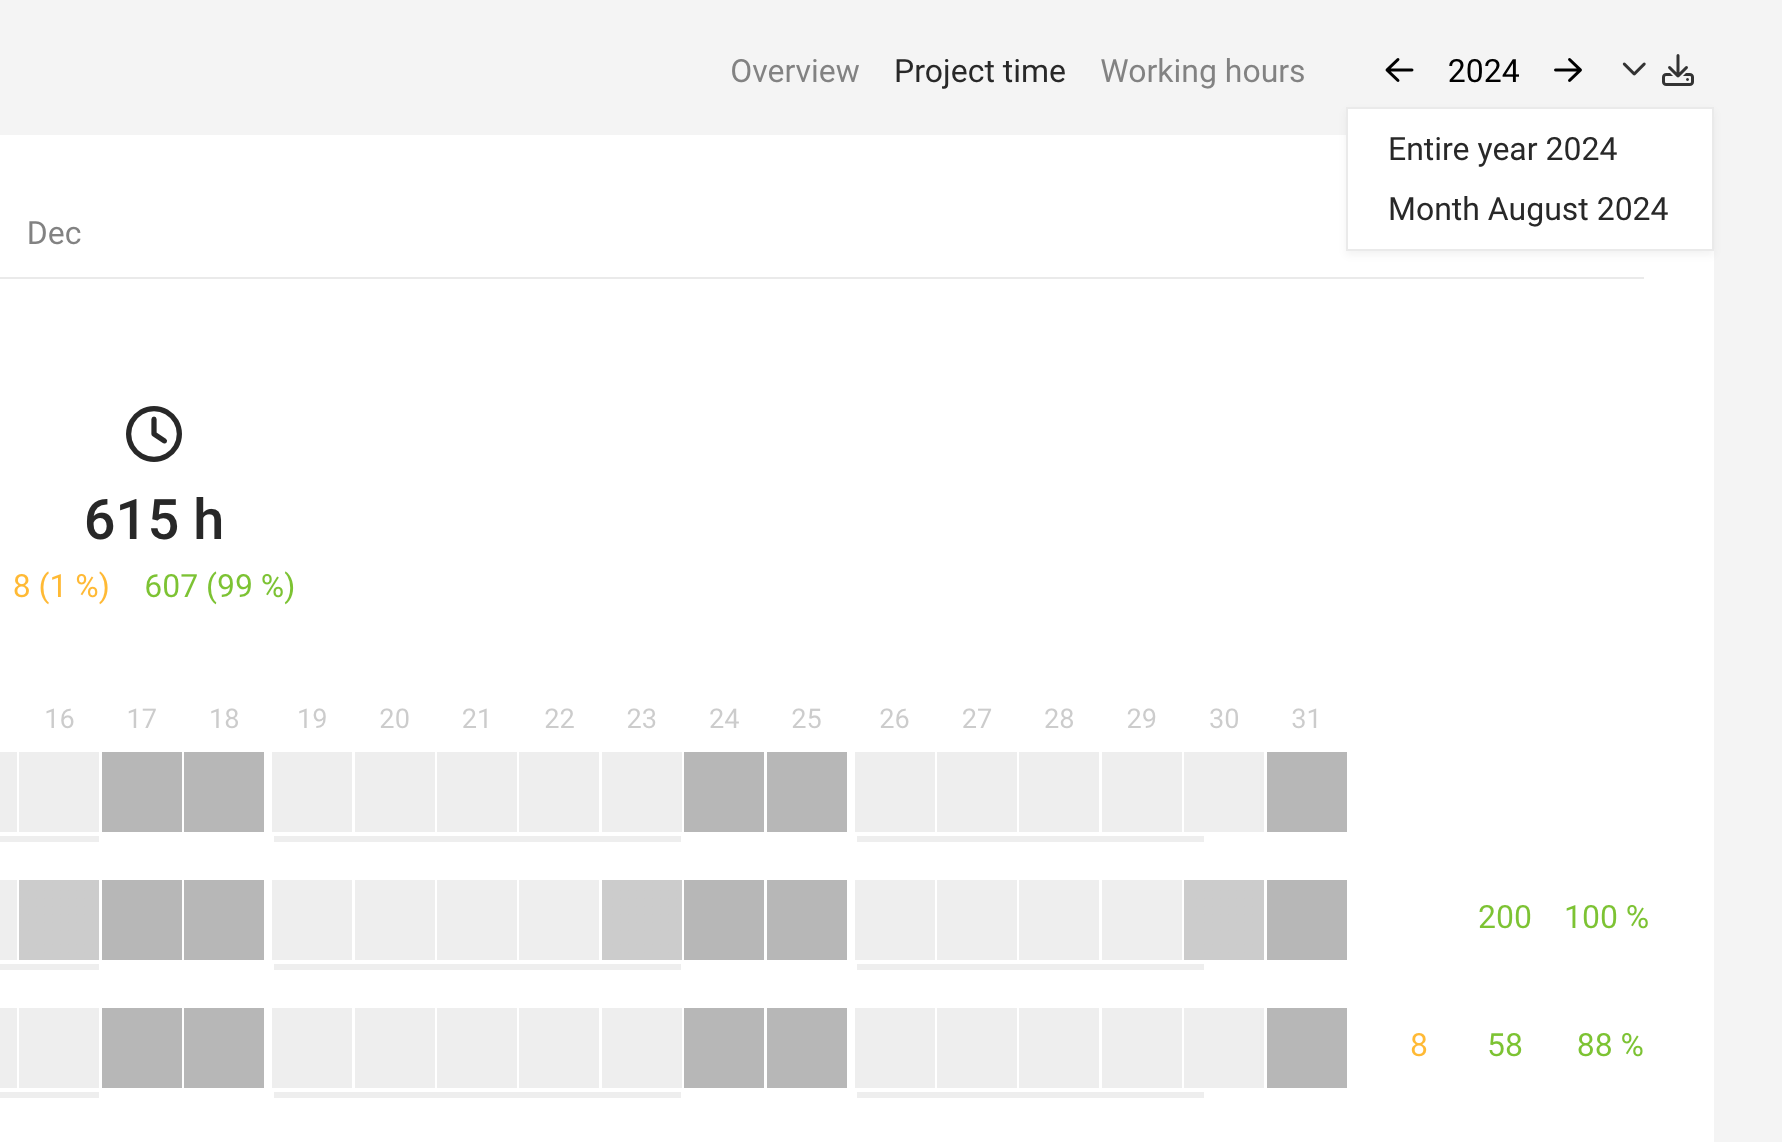Click the green 607 (99 %) value
Image resolution: width=1782 pixels, height=1142 pixels.
219,586
